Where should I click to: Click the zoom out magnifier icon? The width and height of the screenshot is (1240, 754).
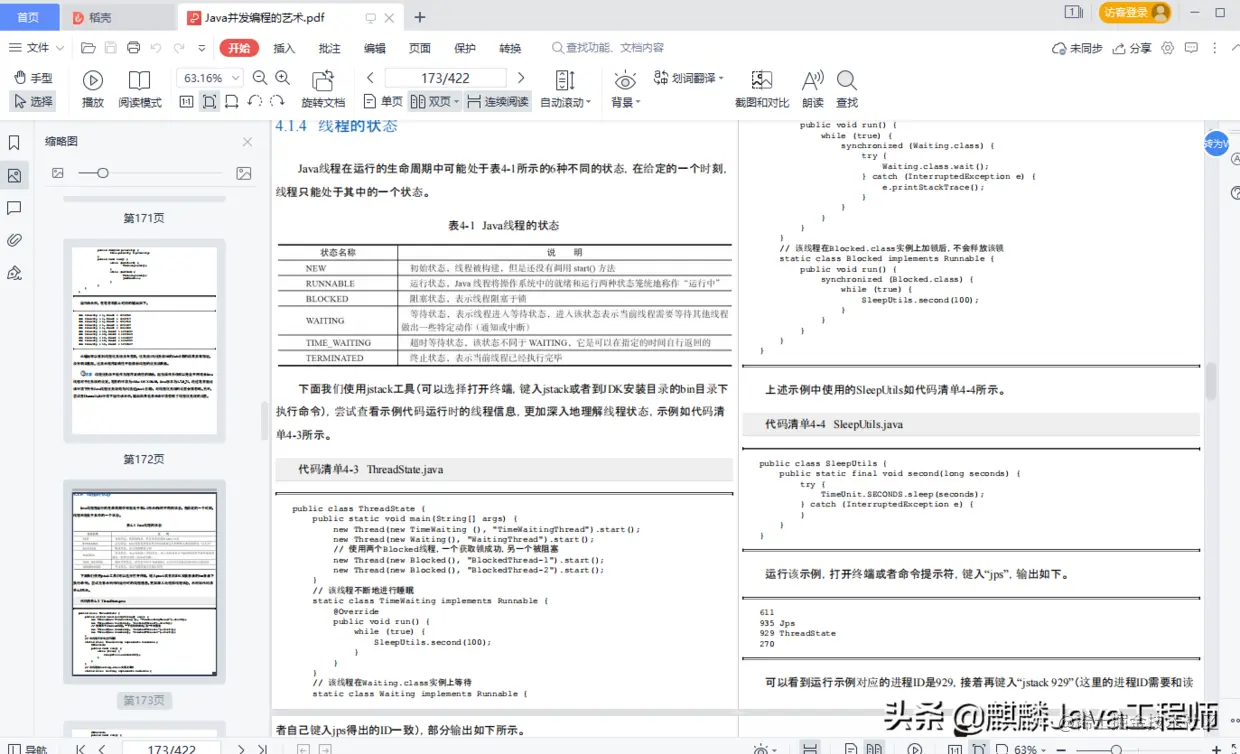(x=260, y=78)
